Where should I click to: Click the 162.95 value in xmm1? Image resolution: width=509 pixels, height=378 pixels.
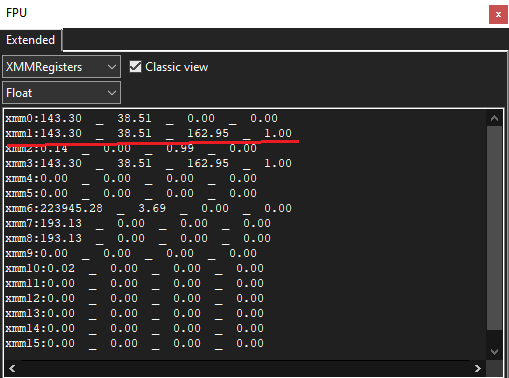208,133
